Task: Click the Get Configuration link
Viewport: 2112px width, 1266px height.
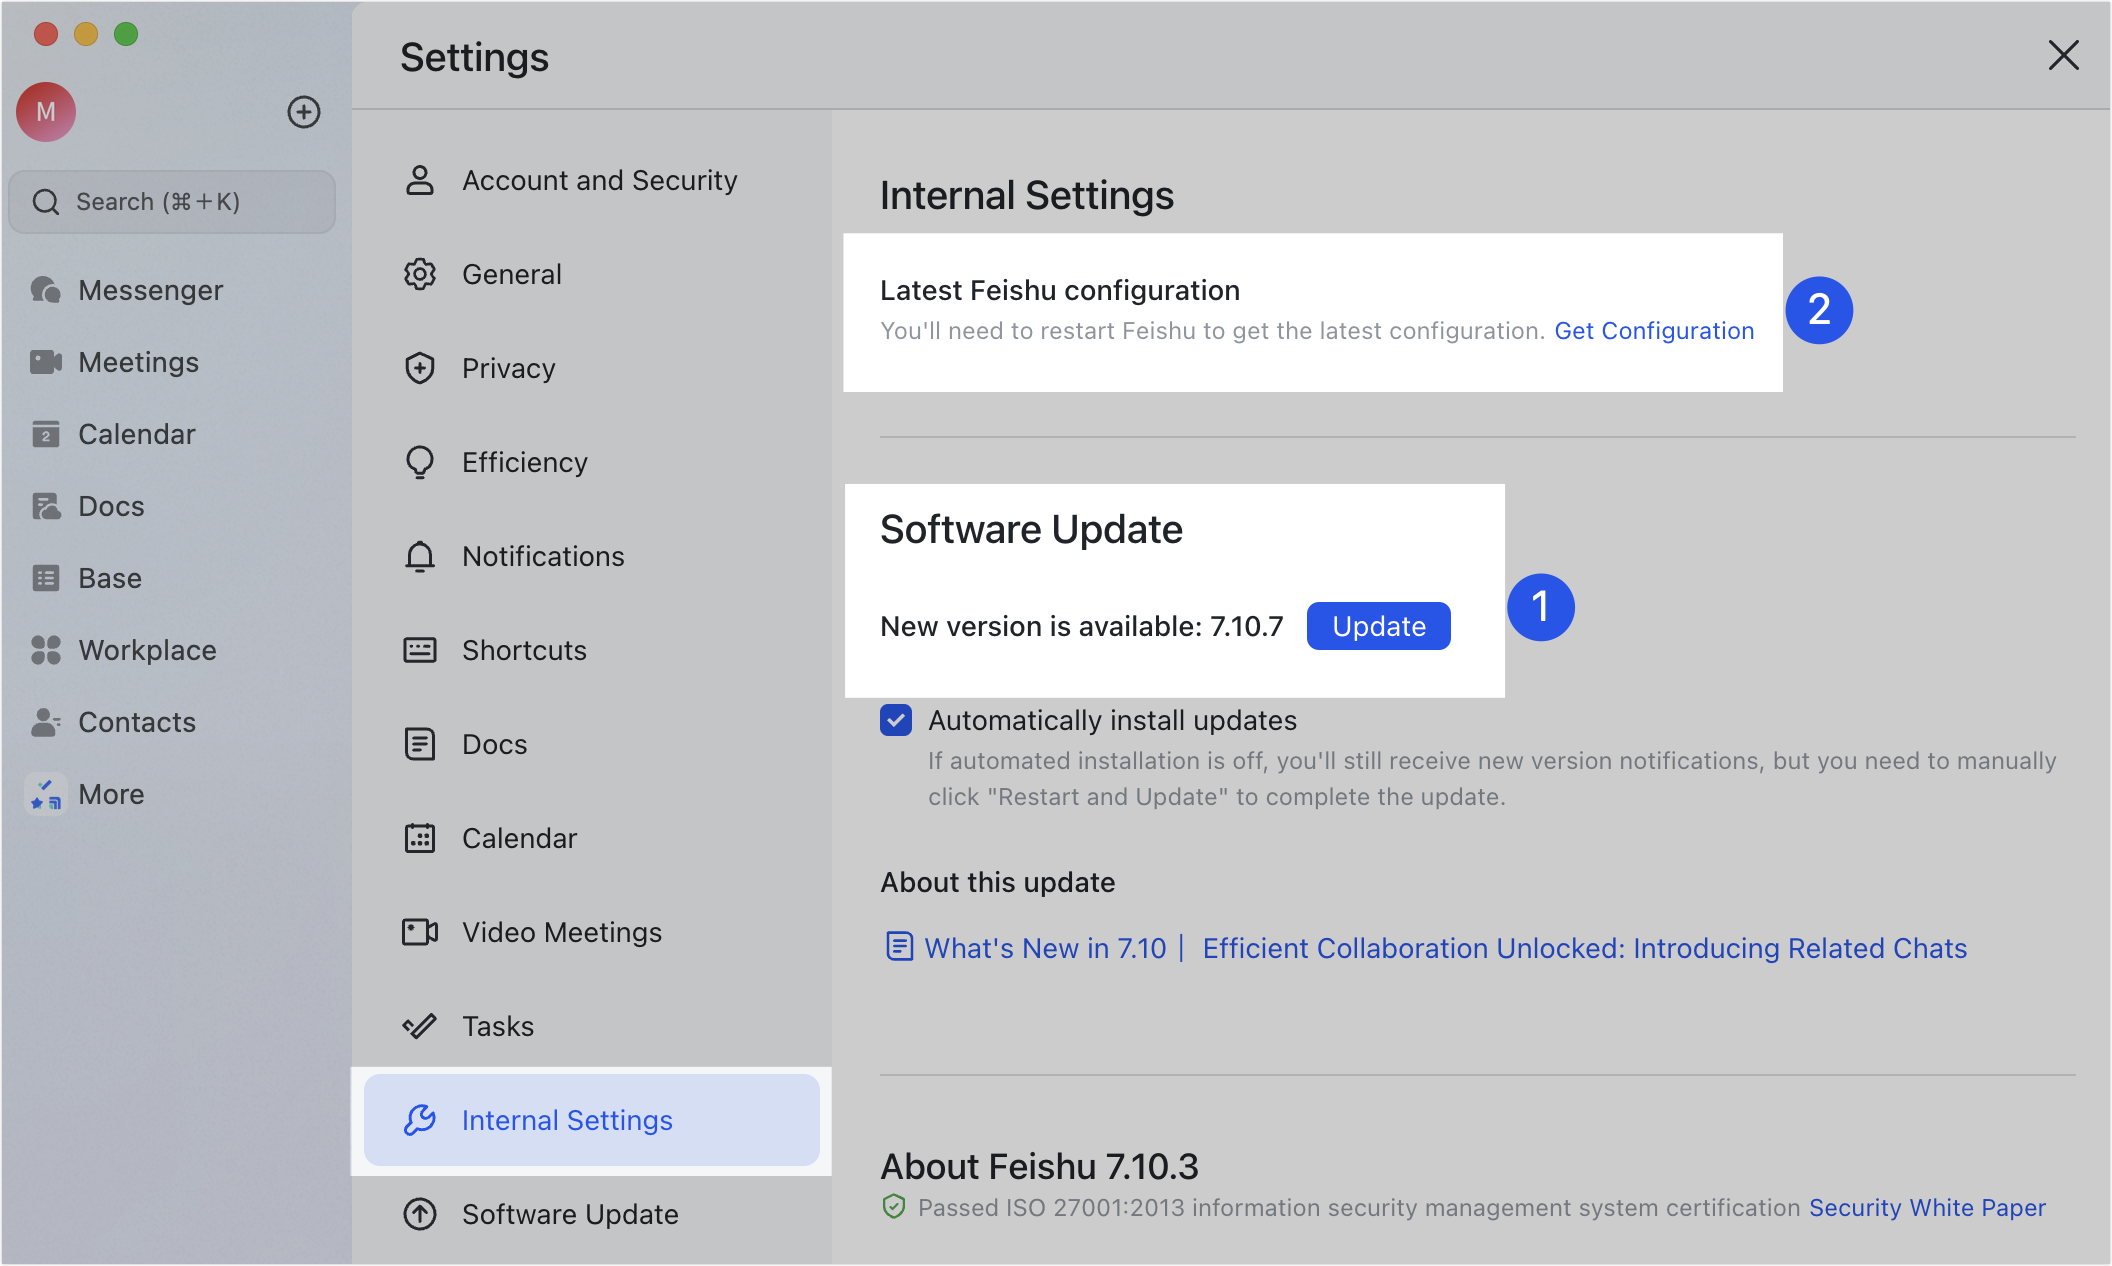Action: (x=1654, y=331)
